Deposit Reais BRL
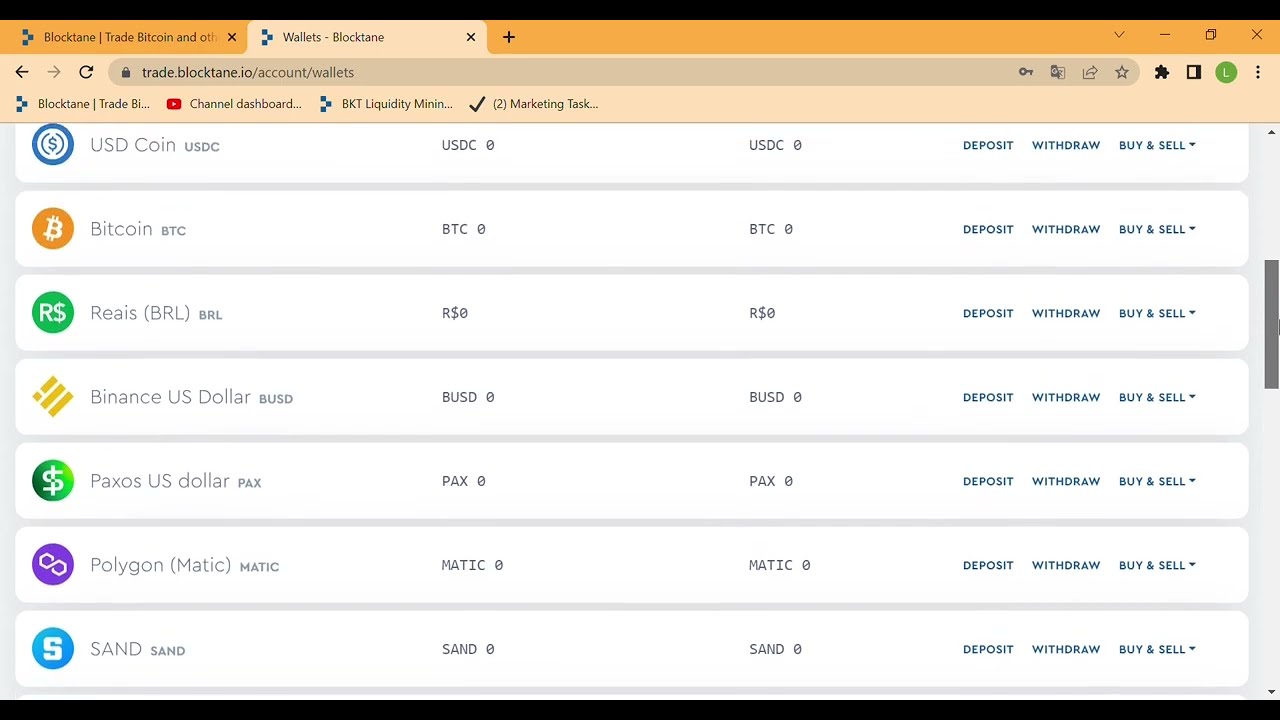 click(988, 313)
